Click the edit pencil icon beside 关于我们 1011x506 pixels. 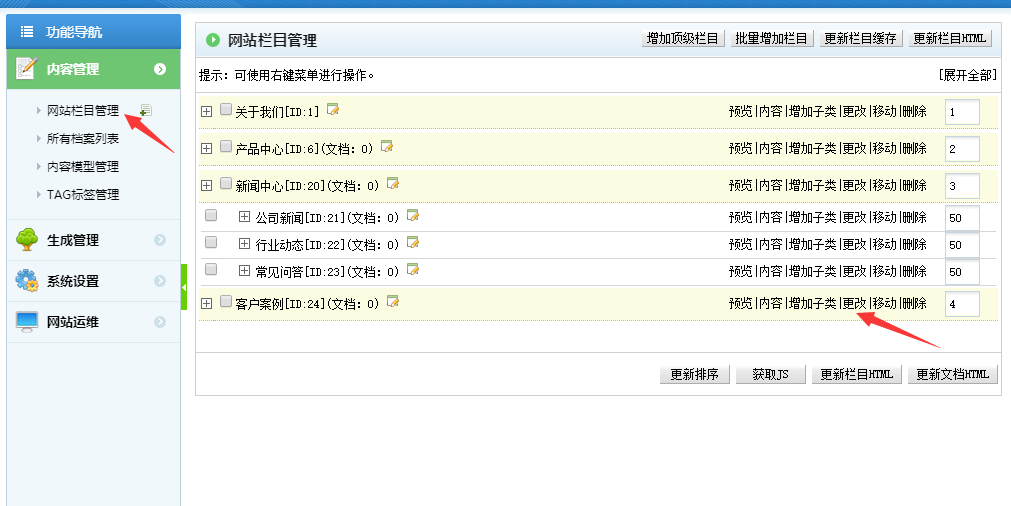333,110
